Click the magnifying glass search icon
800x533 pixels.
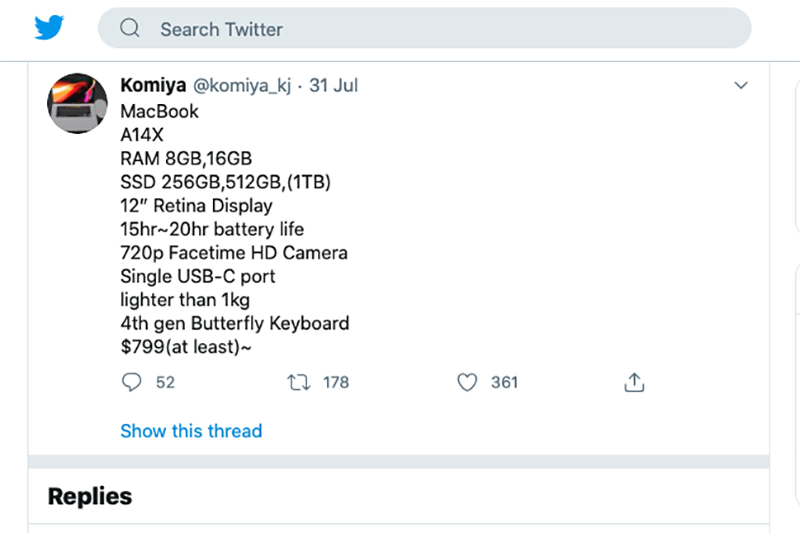pos(130,29)
